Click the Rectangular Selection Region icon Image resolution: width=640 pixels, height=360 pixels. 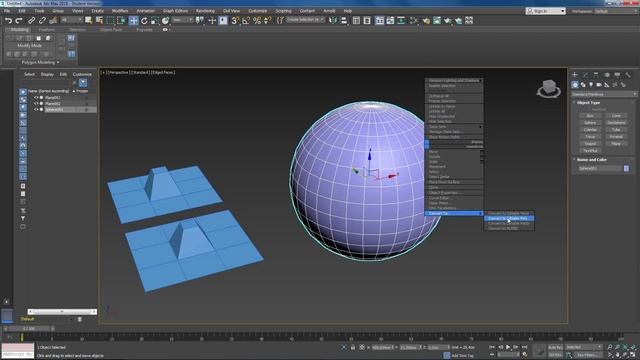110,20
